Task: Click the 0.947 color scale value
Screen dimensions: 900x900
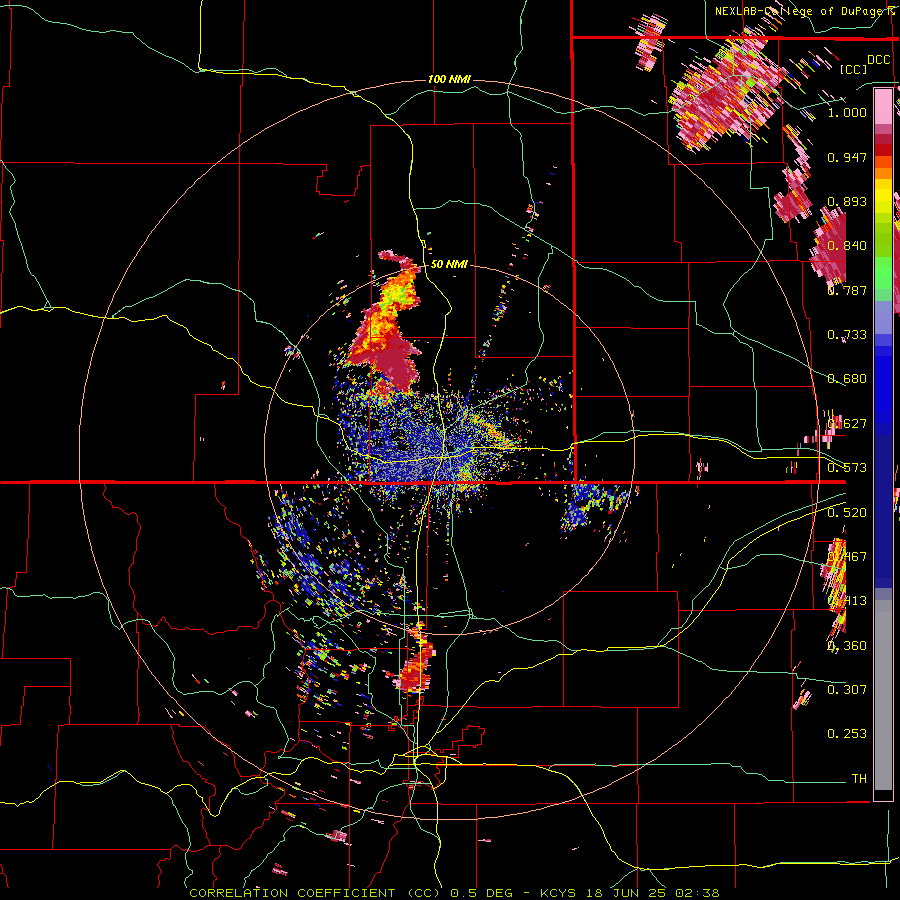Action: click(847, 157)
